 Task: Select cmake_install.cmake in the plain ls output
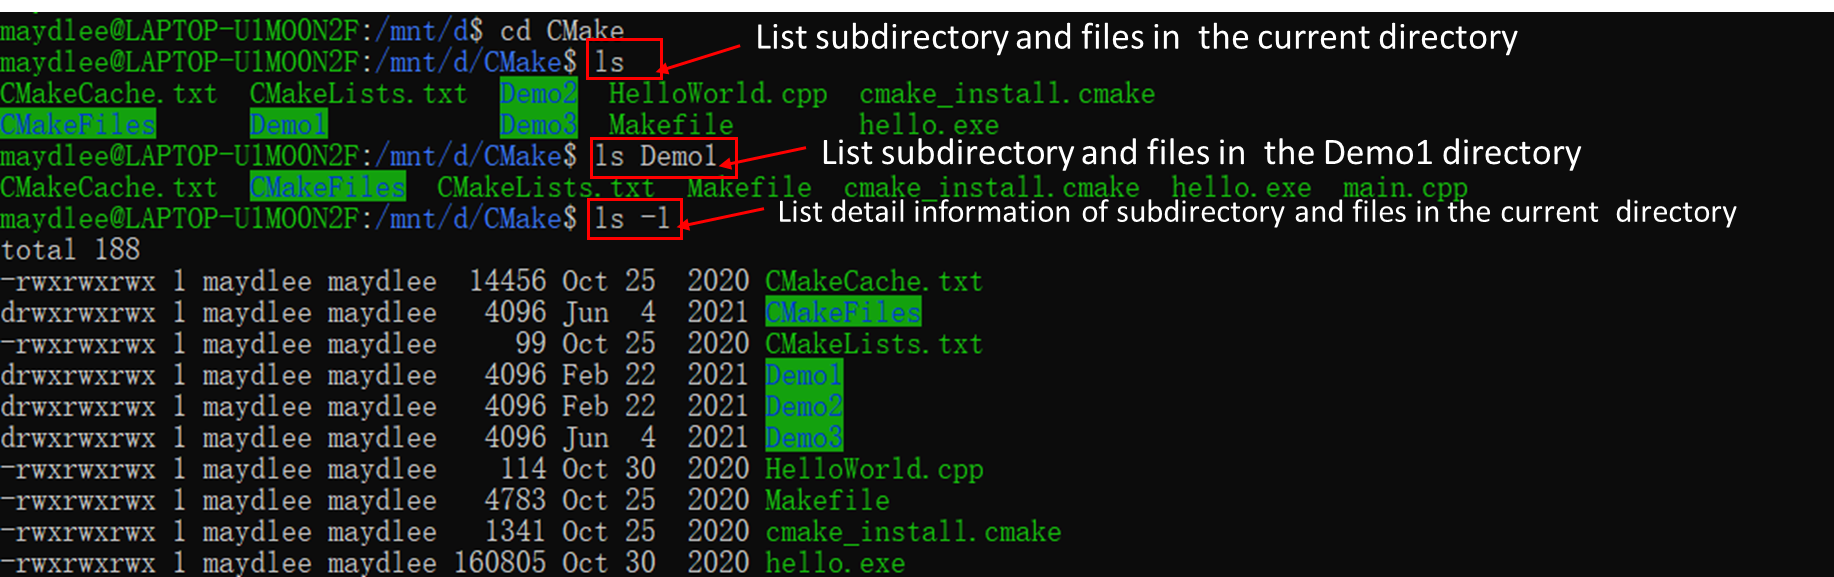1007,93
